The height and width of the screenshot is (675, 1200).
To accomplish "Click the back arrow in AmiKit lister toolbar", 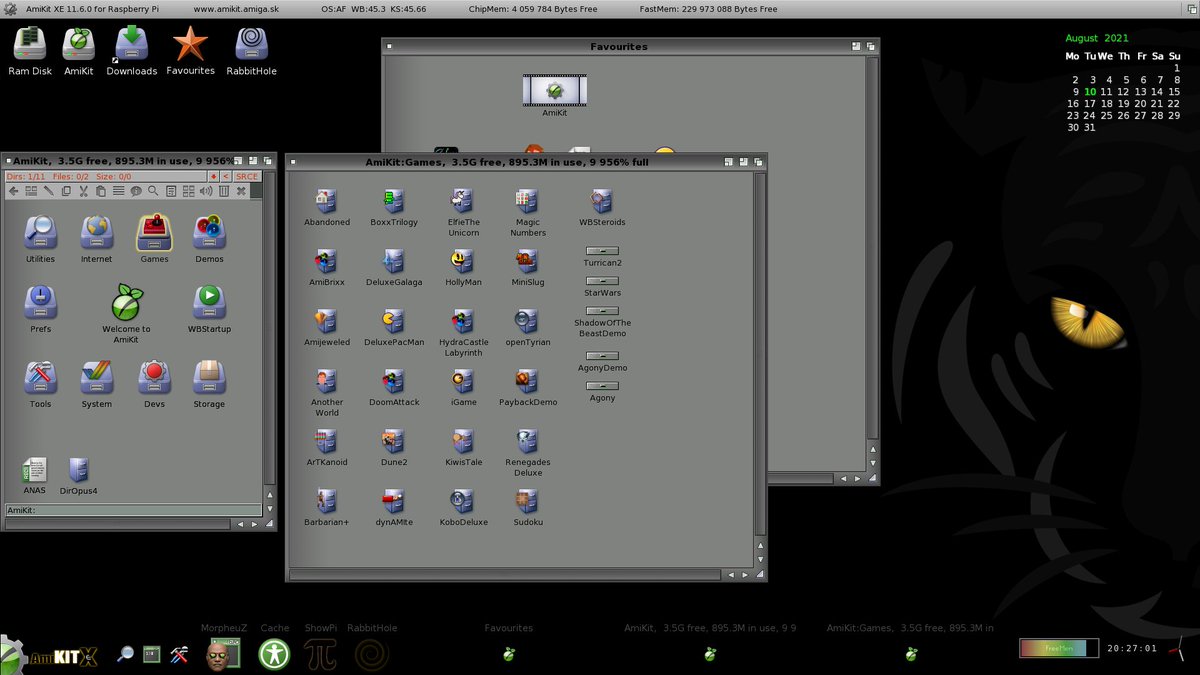I will point(14,191).
